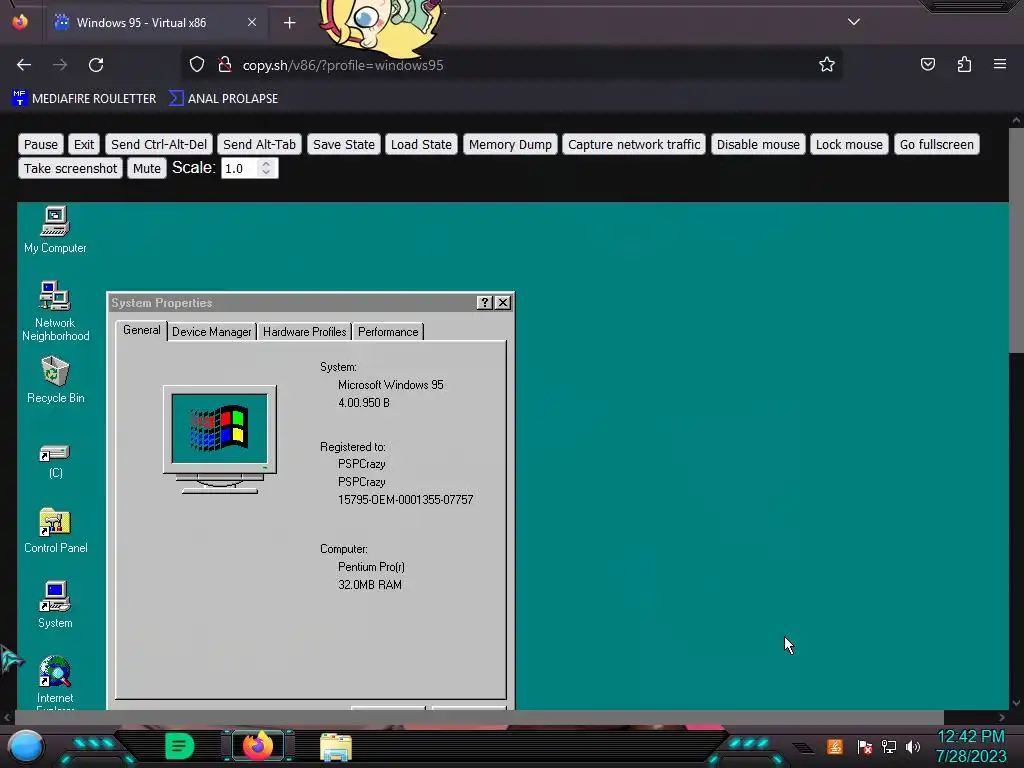The width and height of the screenshot is (1024, 768).
Task: Click the volume speaker tray icon
Action: click(913, 746)
